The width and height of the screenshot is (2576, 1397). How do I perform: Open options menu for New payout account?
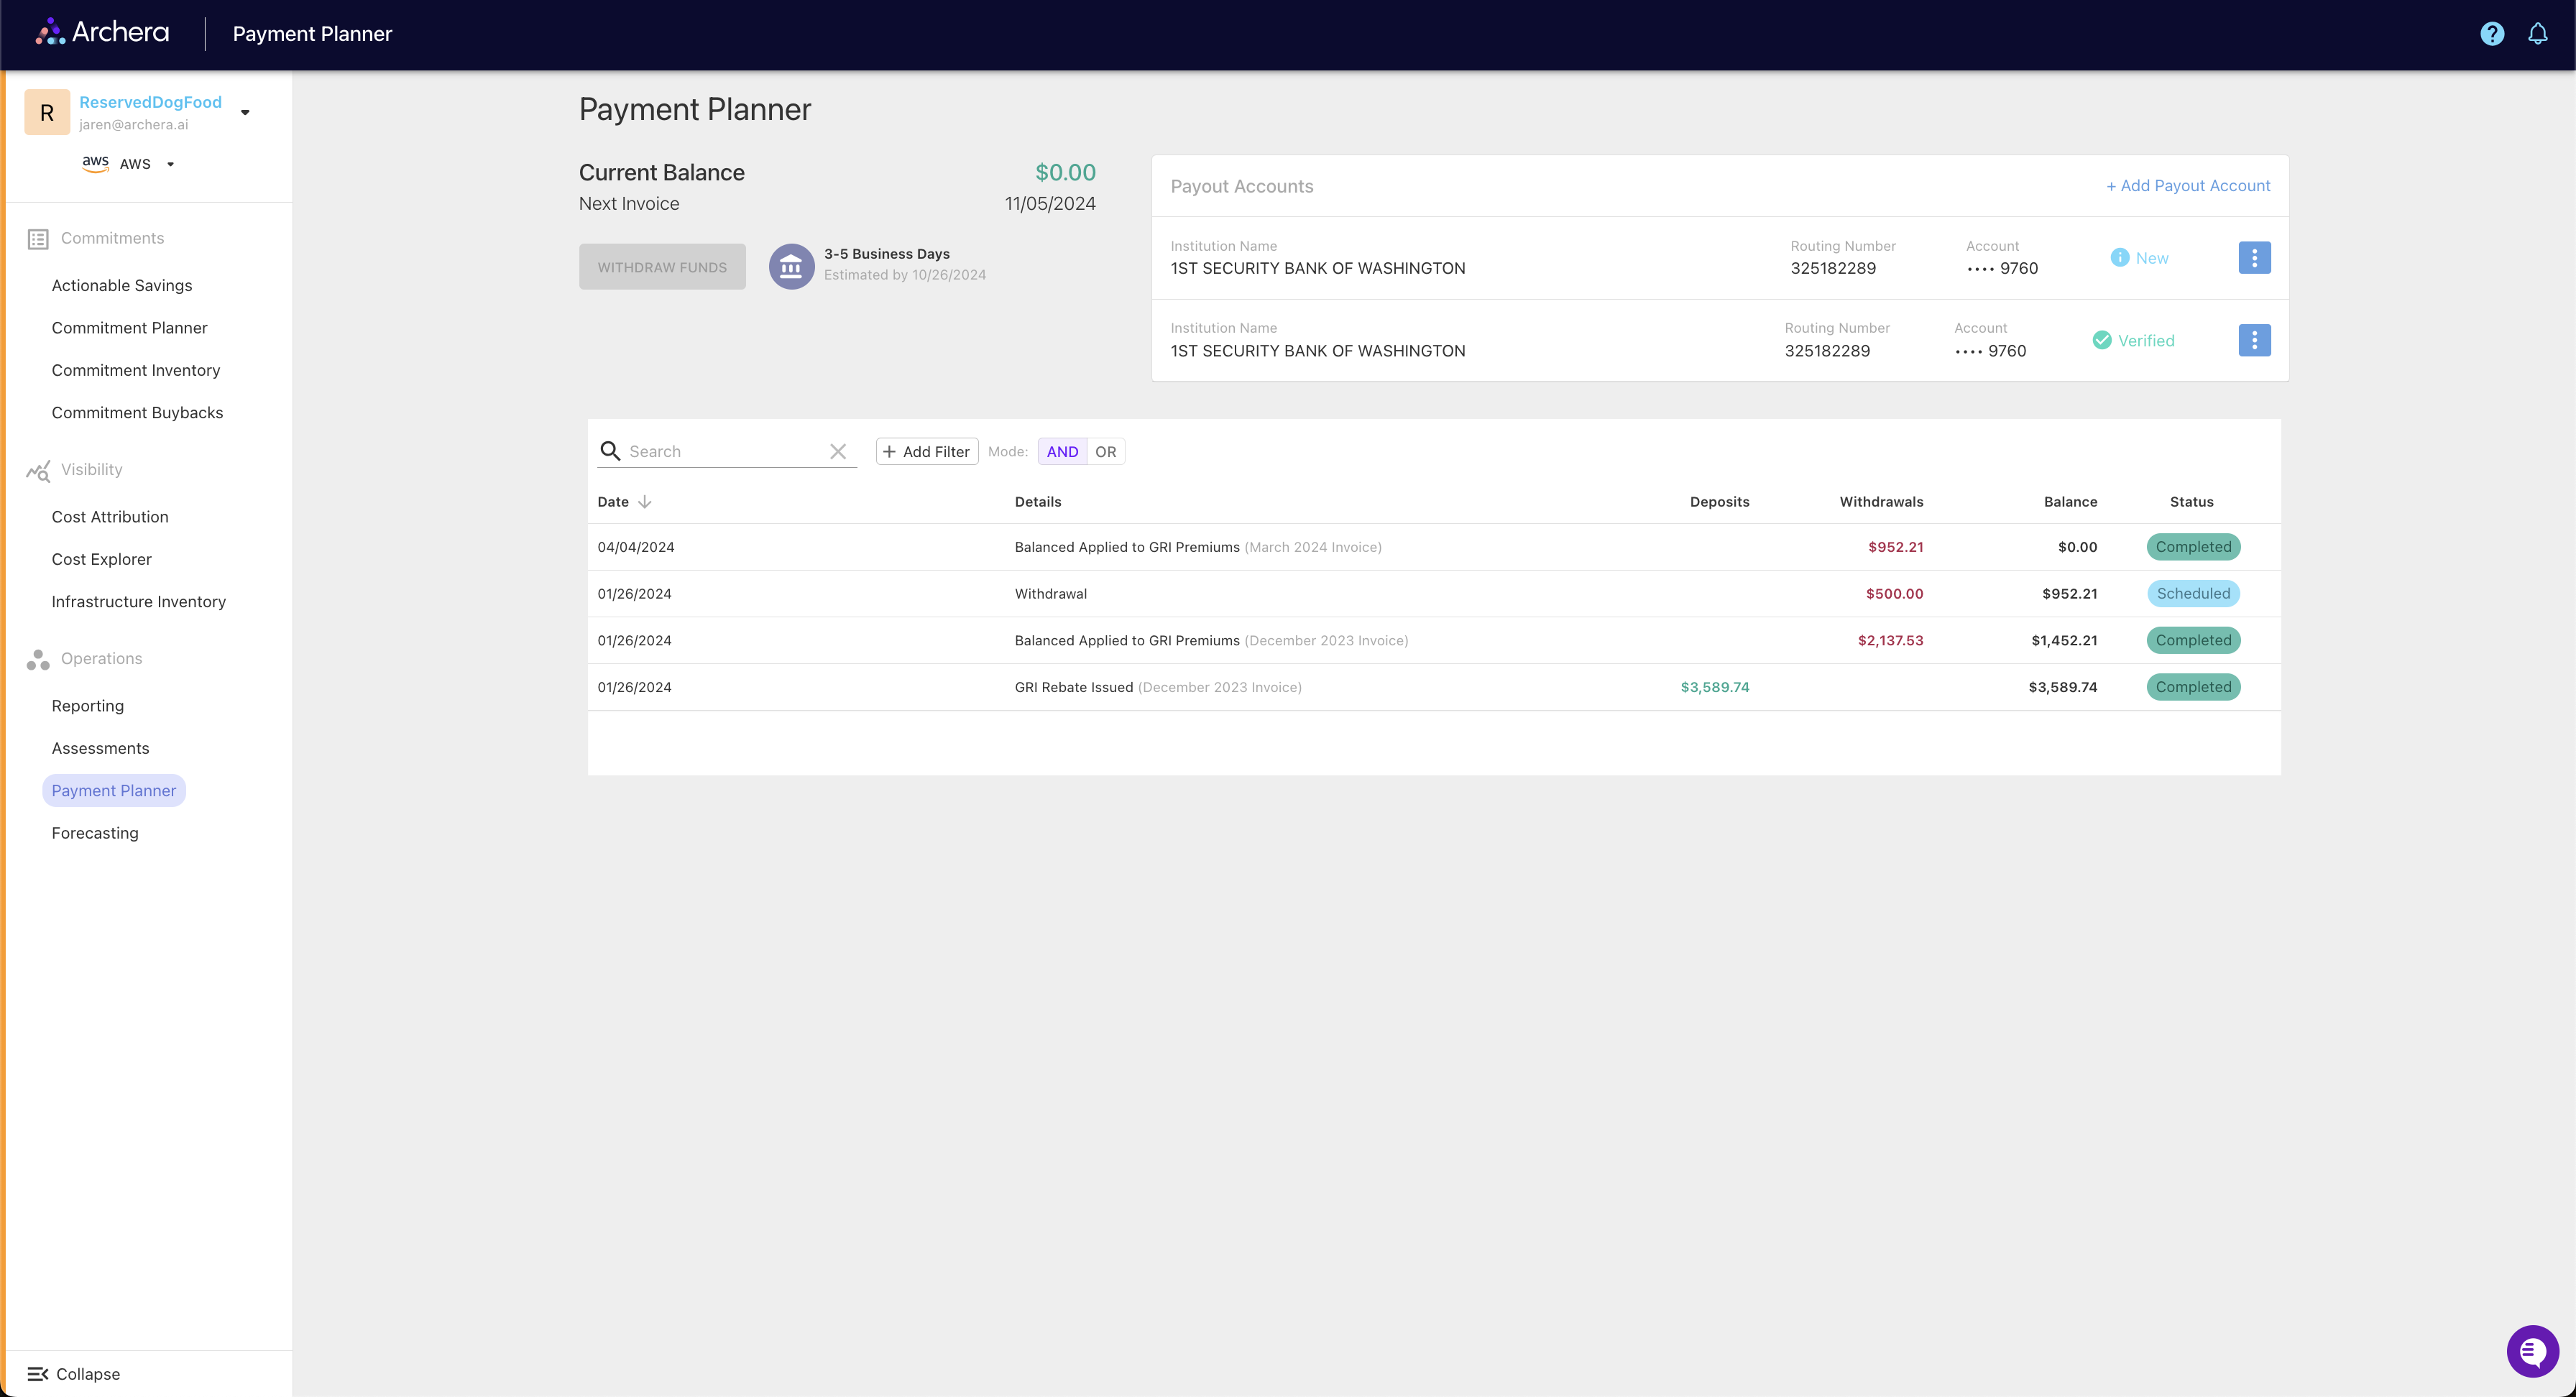2253,258
